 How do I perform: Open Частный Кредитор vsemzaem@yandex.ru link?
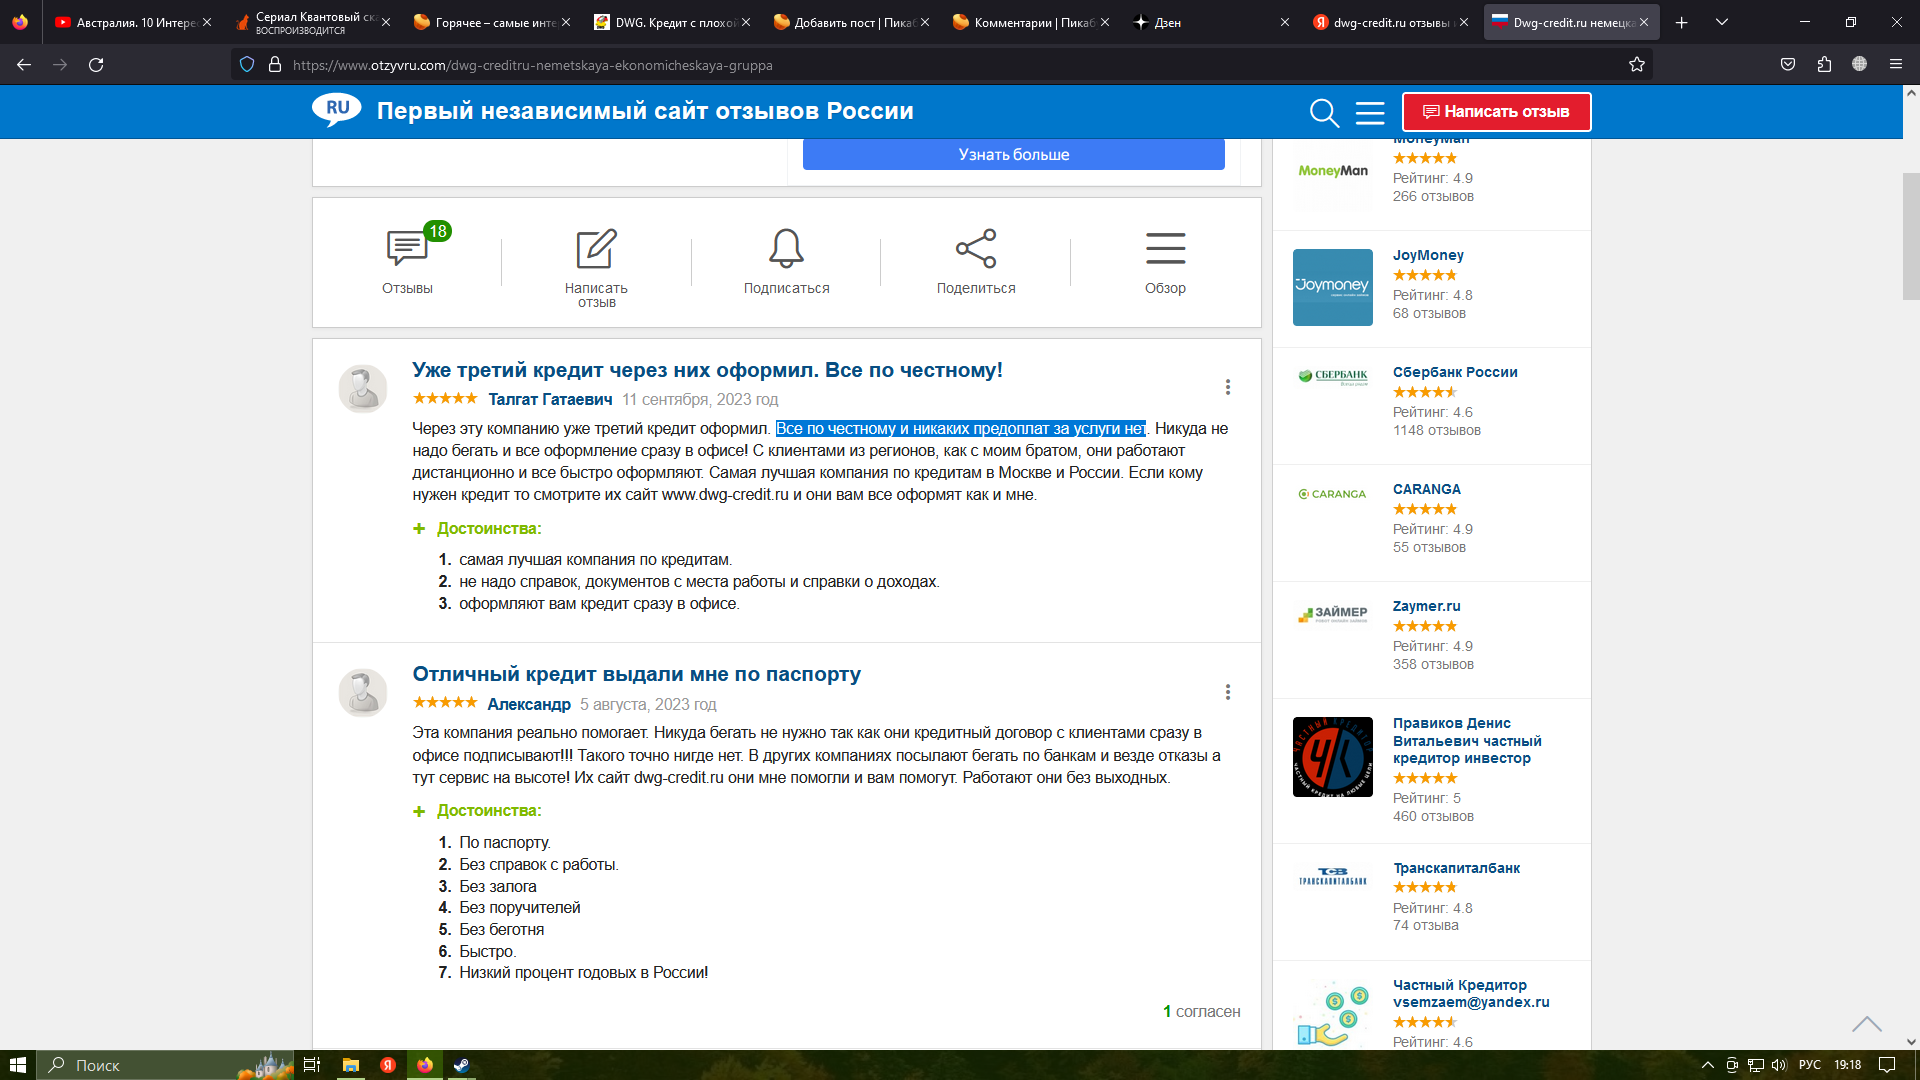1471,993
